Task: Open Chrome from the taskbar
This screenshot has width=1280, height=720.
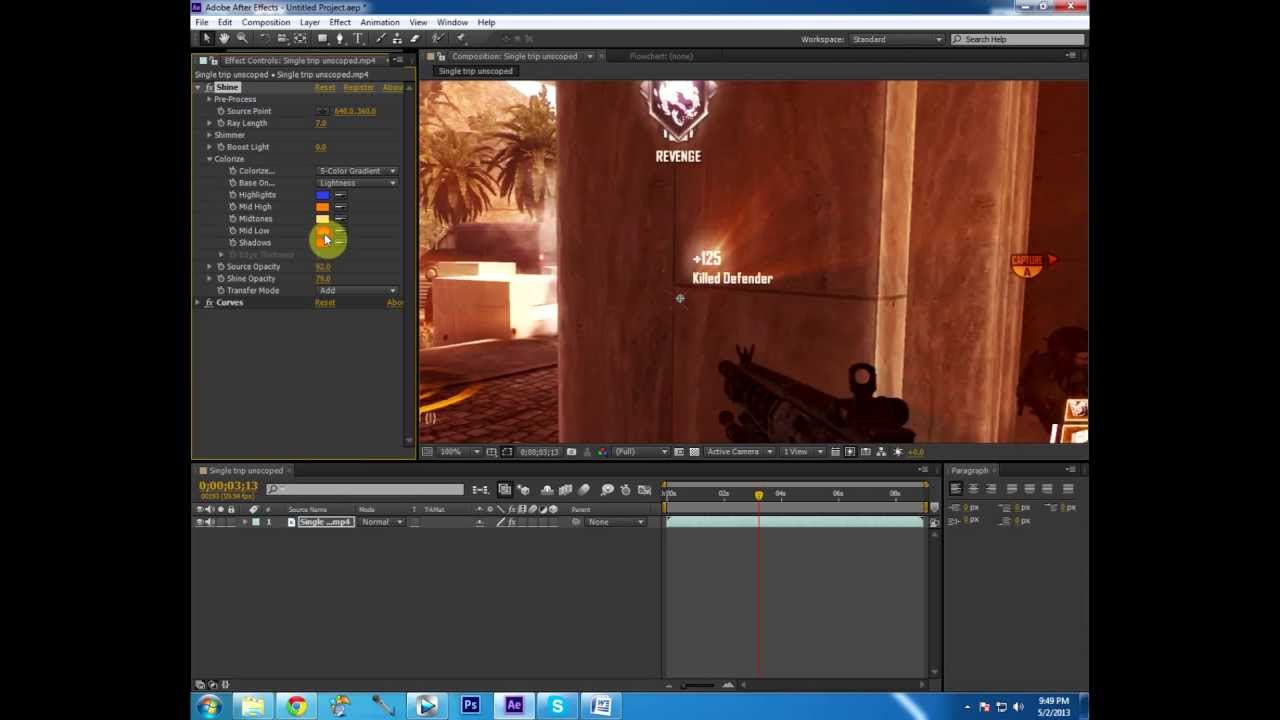Action: [x=296, y=706]
